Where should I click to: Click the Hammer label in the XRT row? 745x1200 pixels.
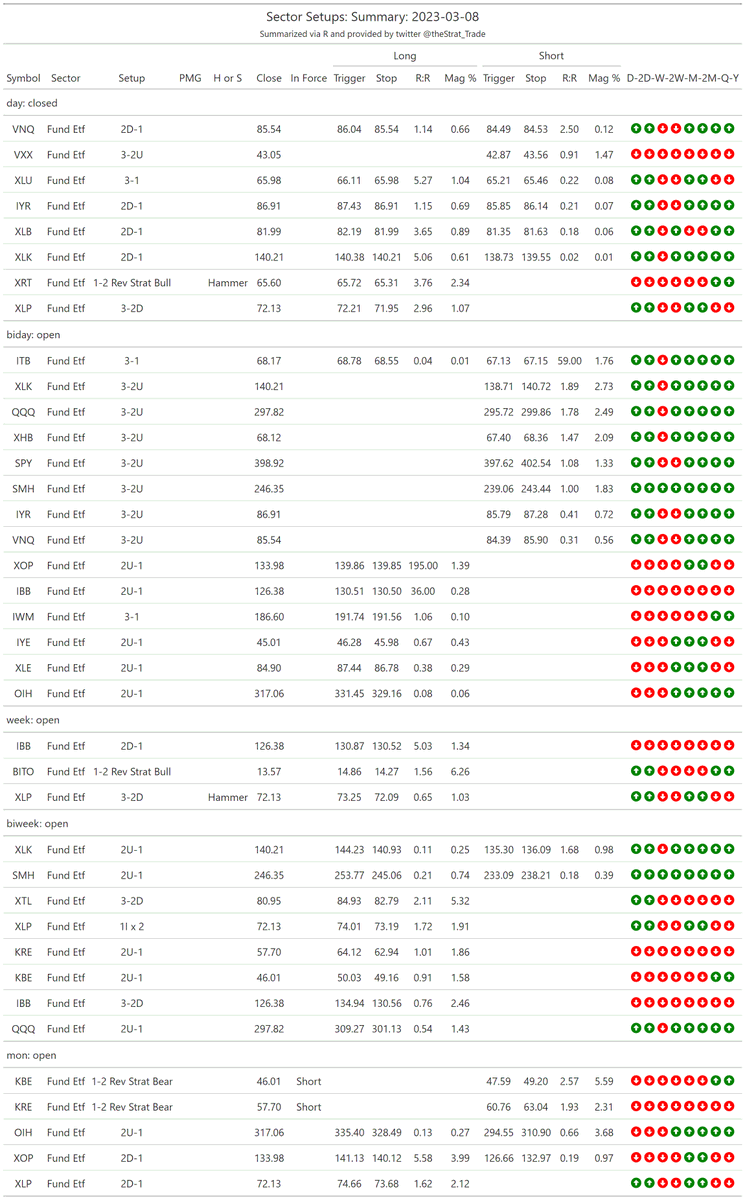coord(228,283)
